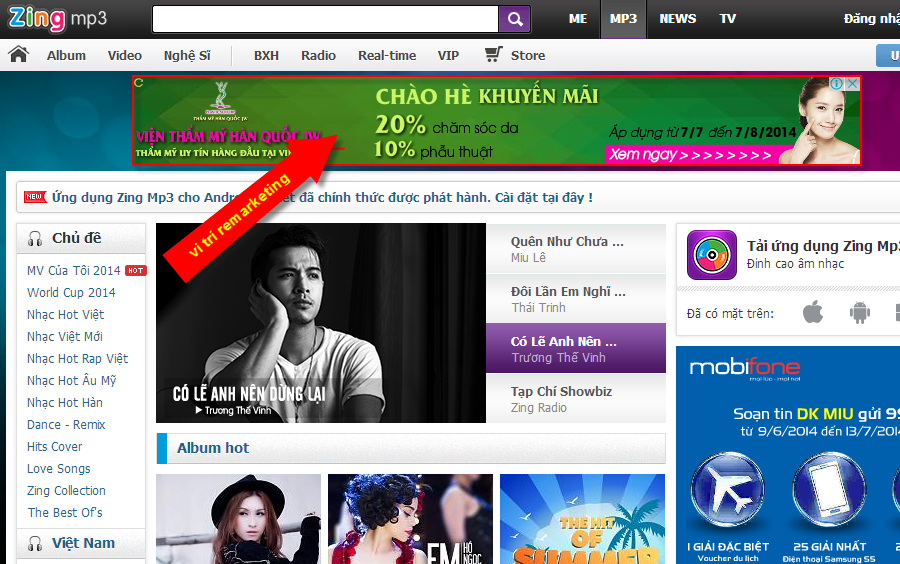This screenshot has width=900, height=564.
Task: Open Nhạc Hot Việt topic
Action: tap(65, 314)
